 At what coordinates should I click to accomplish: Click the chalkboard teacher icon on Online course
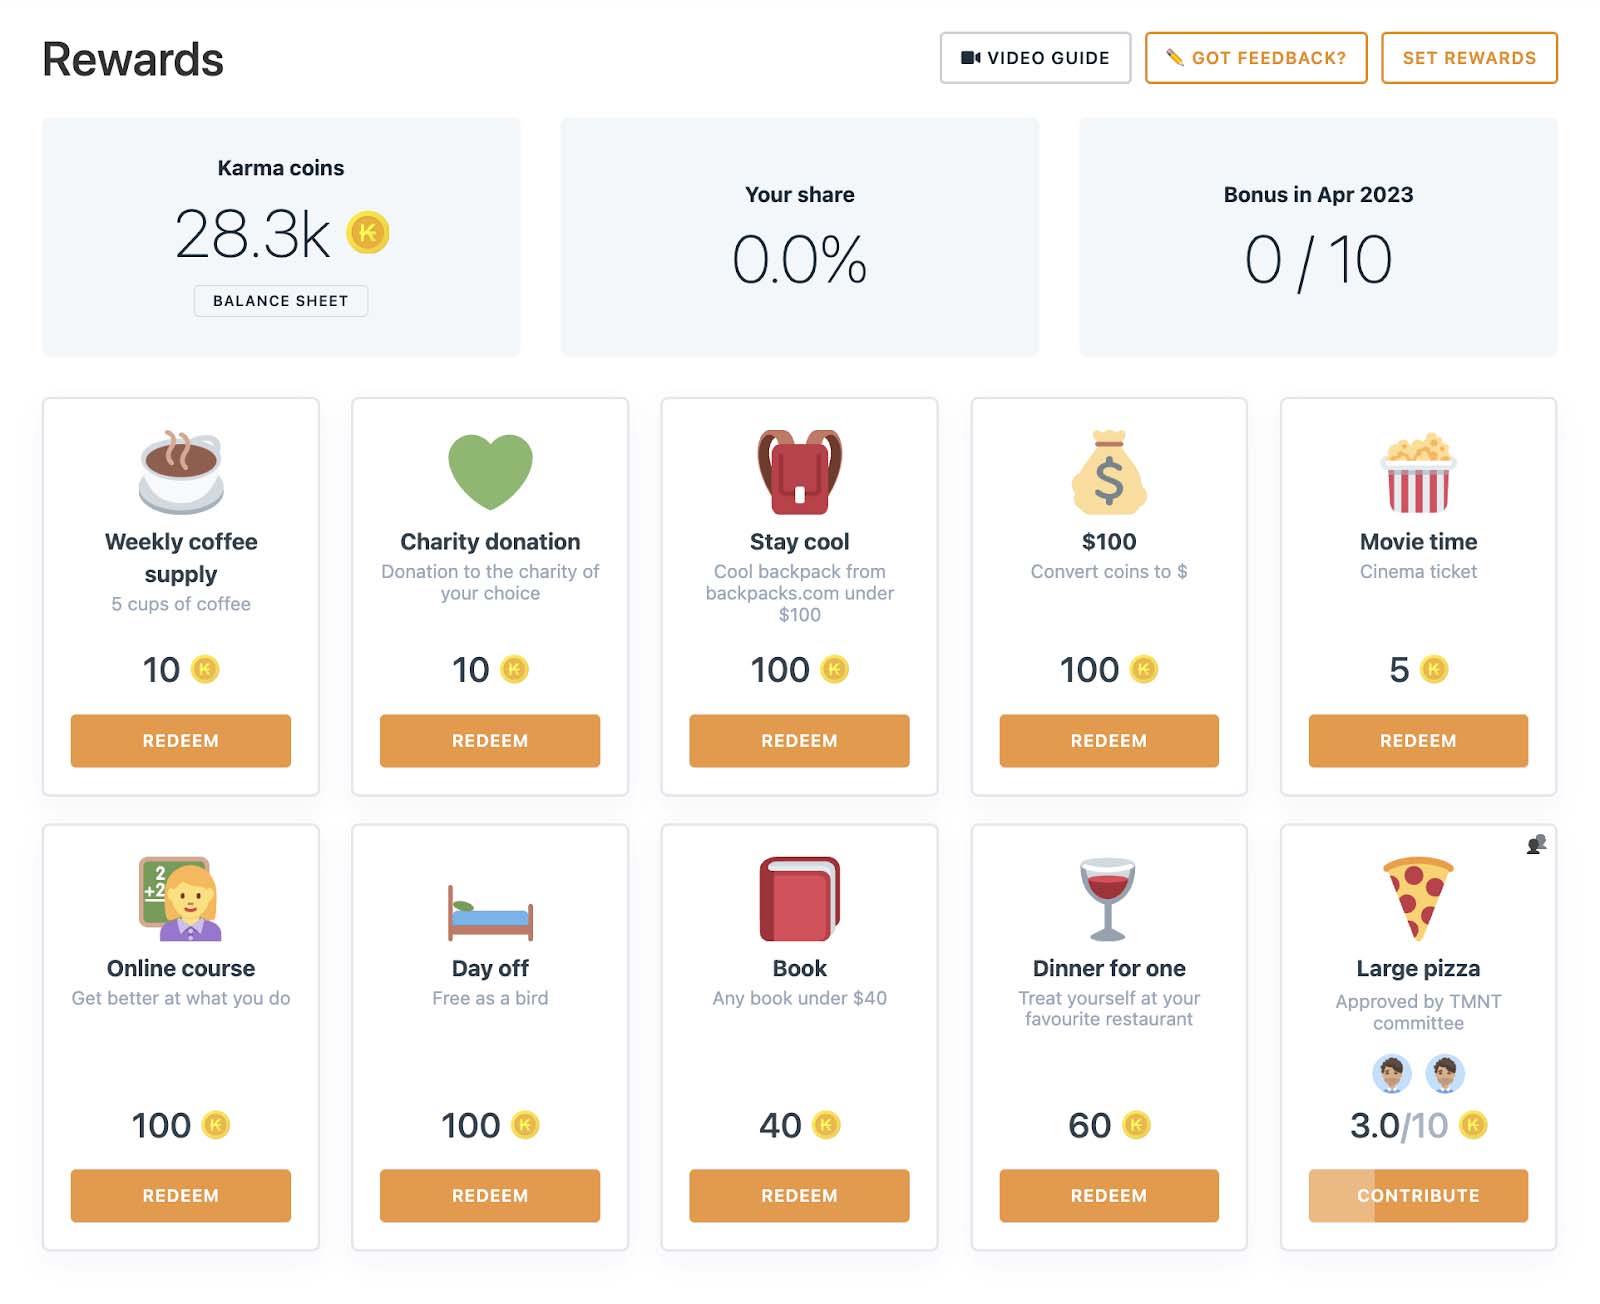click(180, 898)
